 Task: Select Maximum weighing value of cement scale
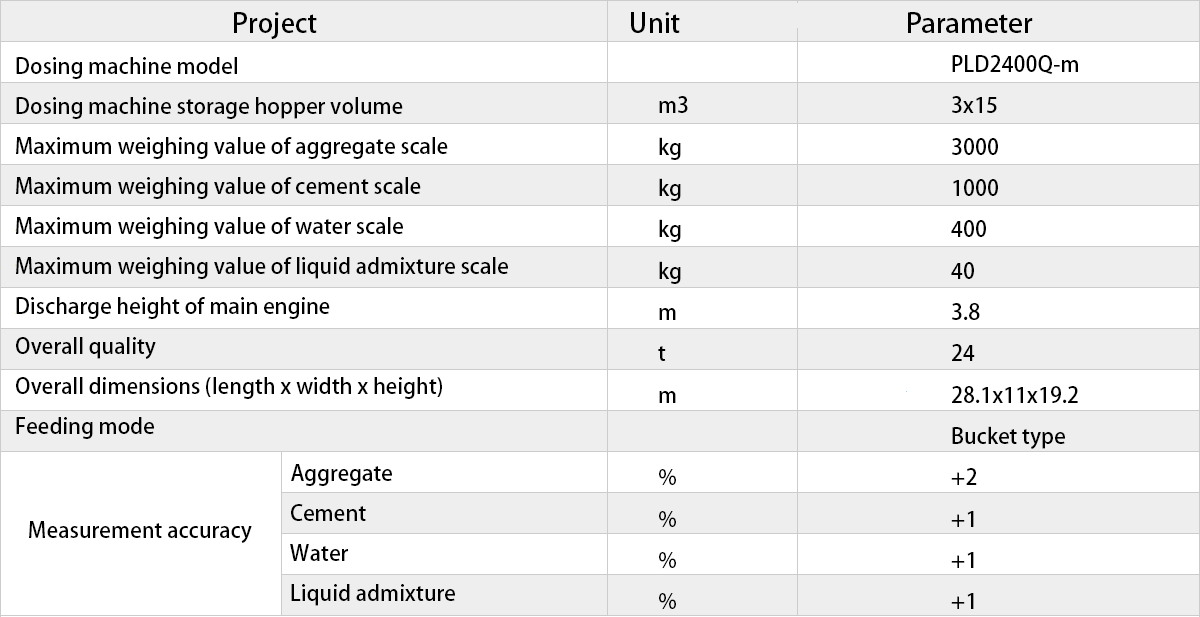coord(218,187)
